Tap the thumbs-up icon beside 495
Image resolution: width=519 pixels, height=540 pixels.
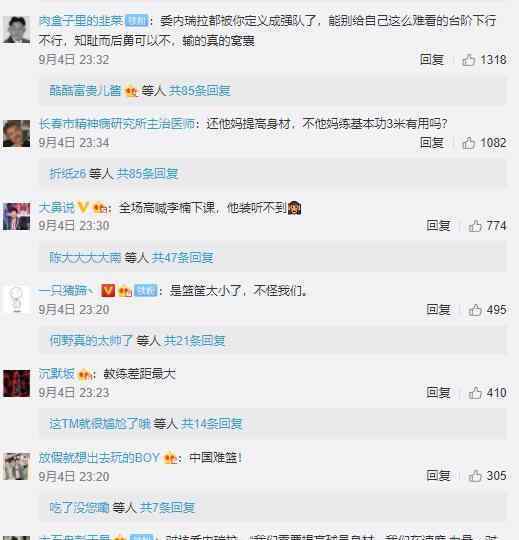(475, 310)
